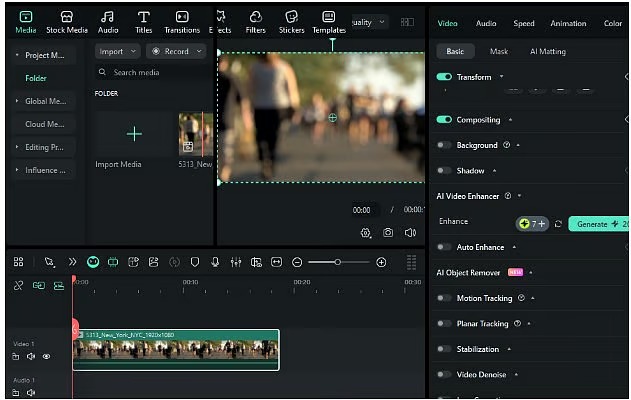Open the audio mixer icon
The width and height of the screenshot is (631, 400).
pos(236,262)
